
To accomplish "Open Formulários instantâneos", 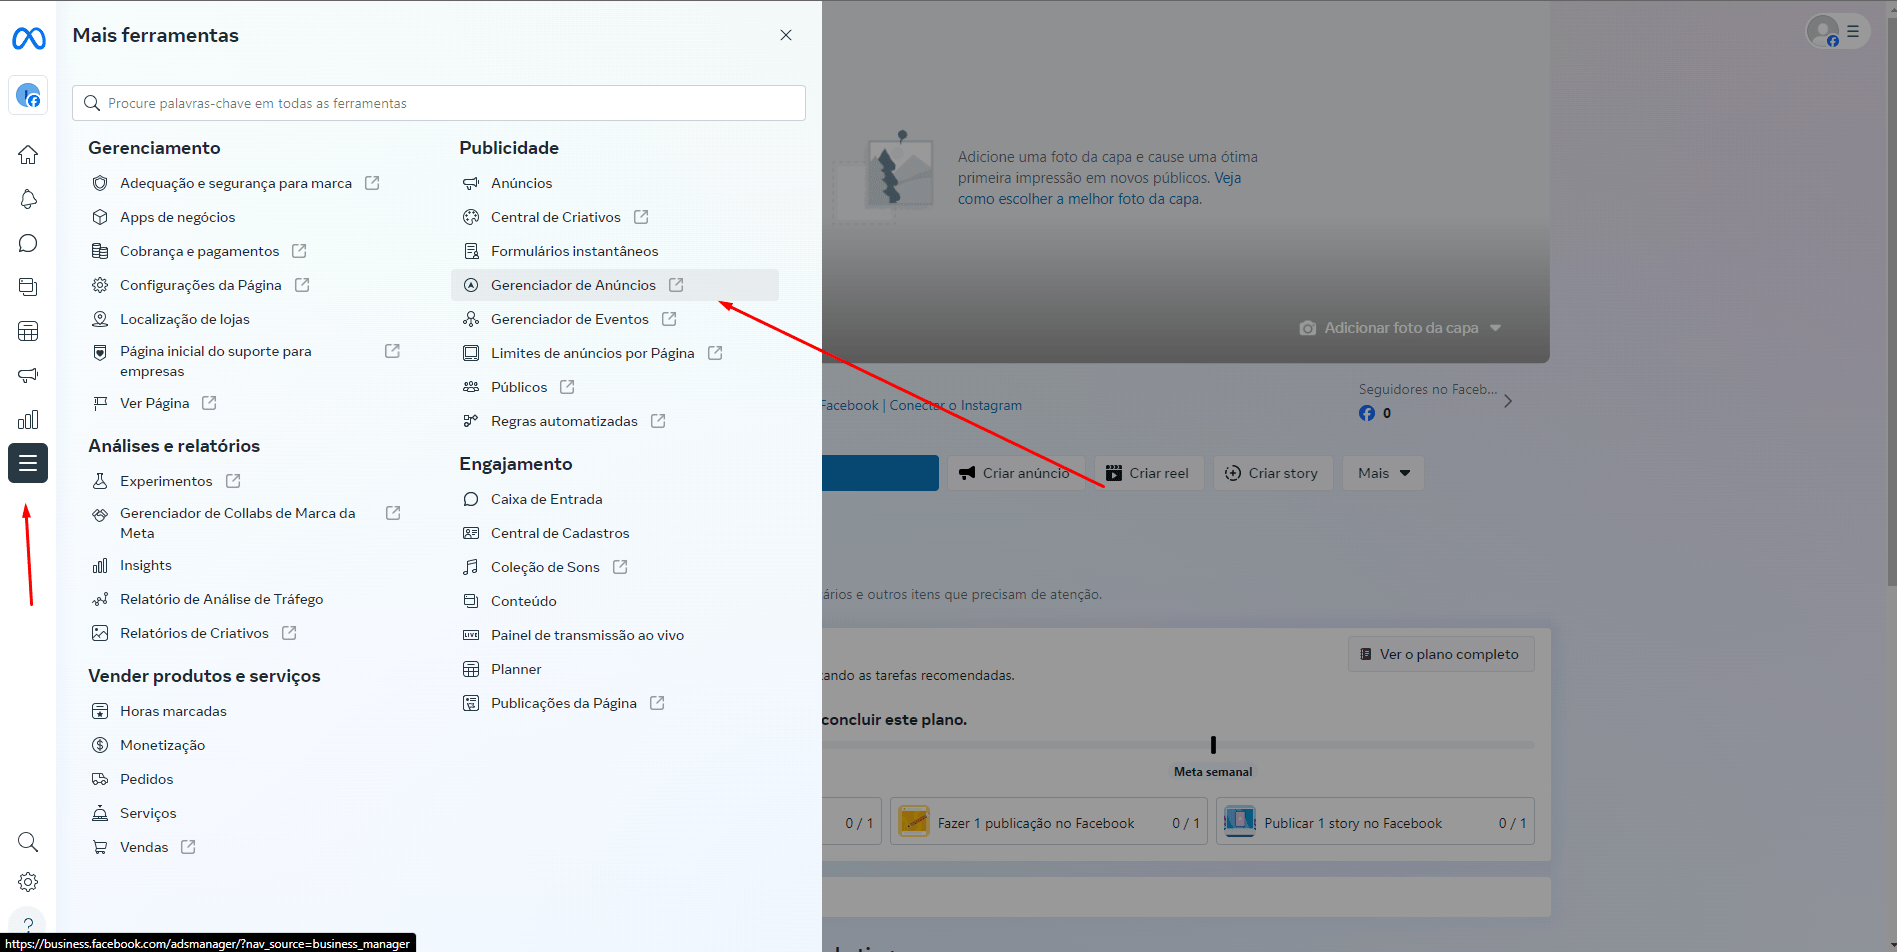I will coord(575,251).
